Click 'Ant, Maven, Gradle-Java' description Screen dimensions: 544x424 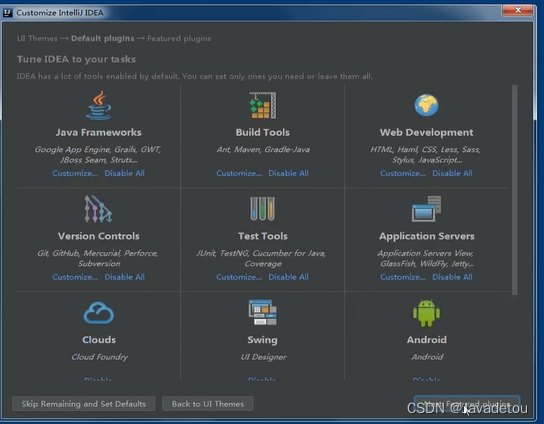[x=263, y=150]
